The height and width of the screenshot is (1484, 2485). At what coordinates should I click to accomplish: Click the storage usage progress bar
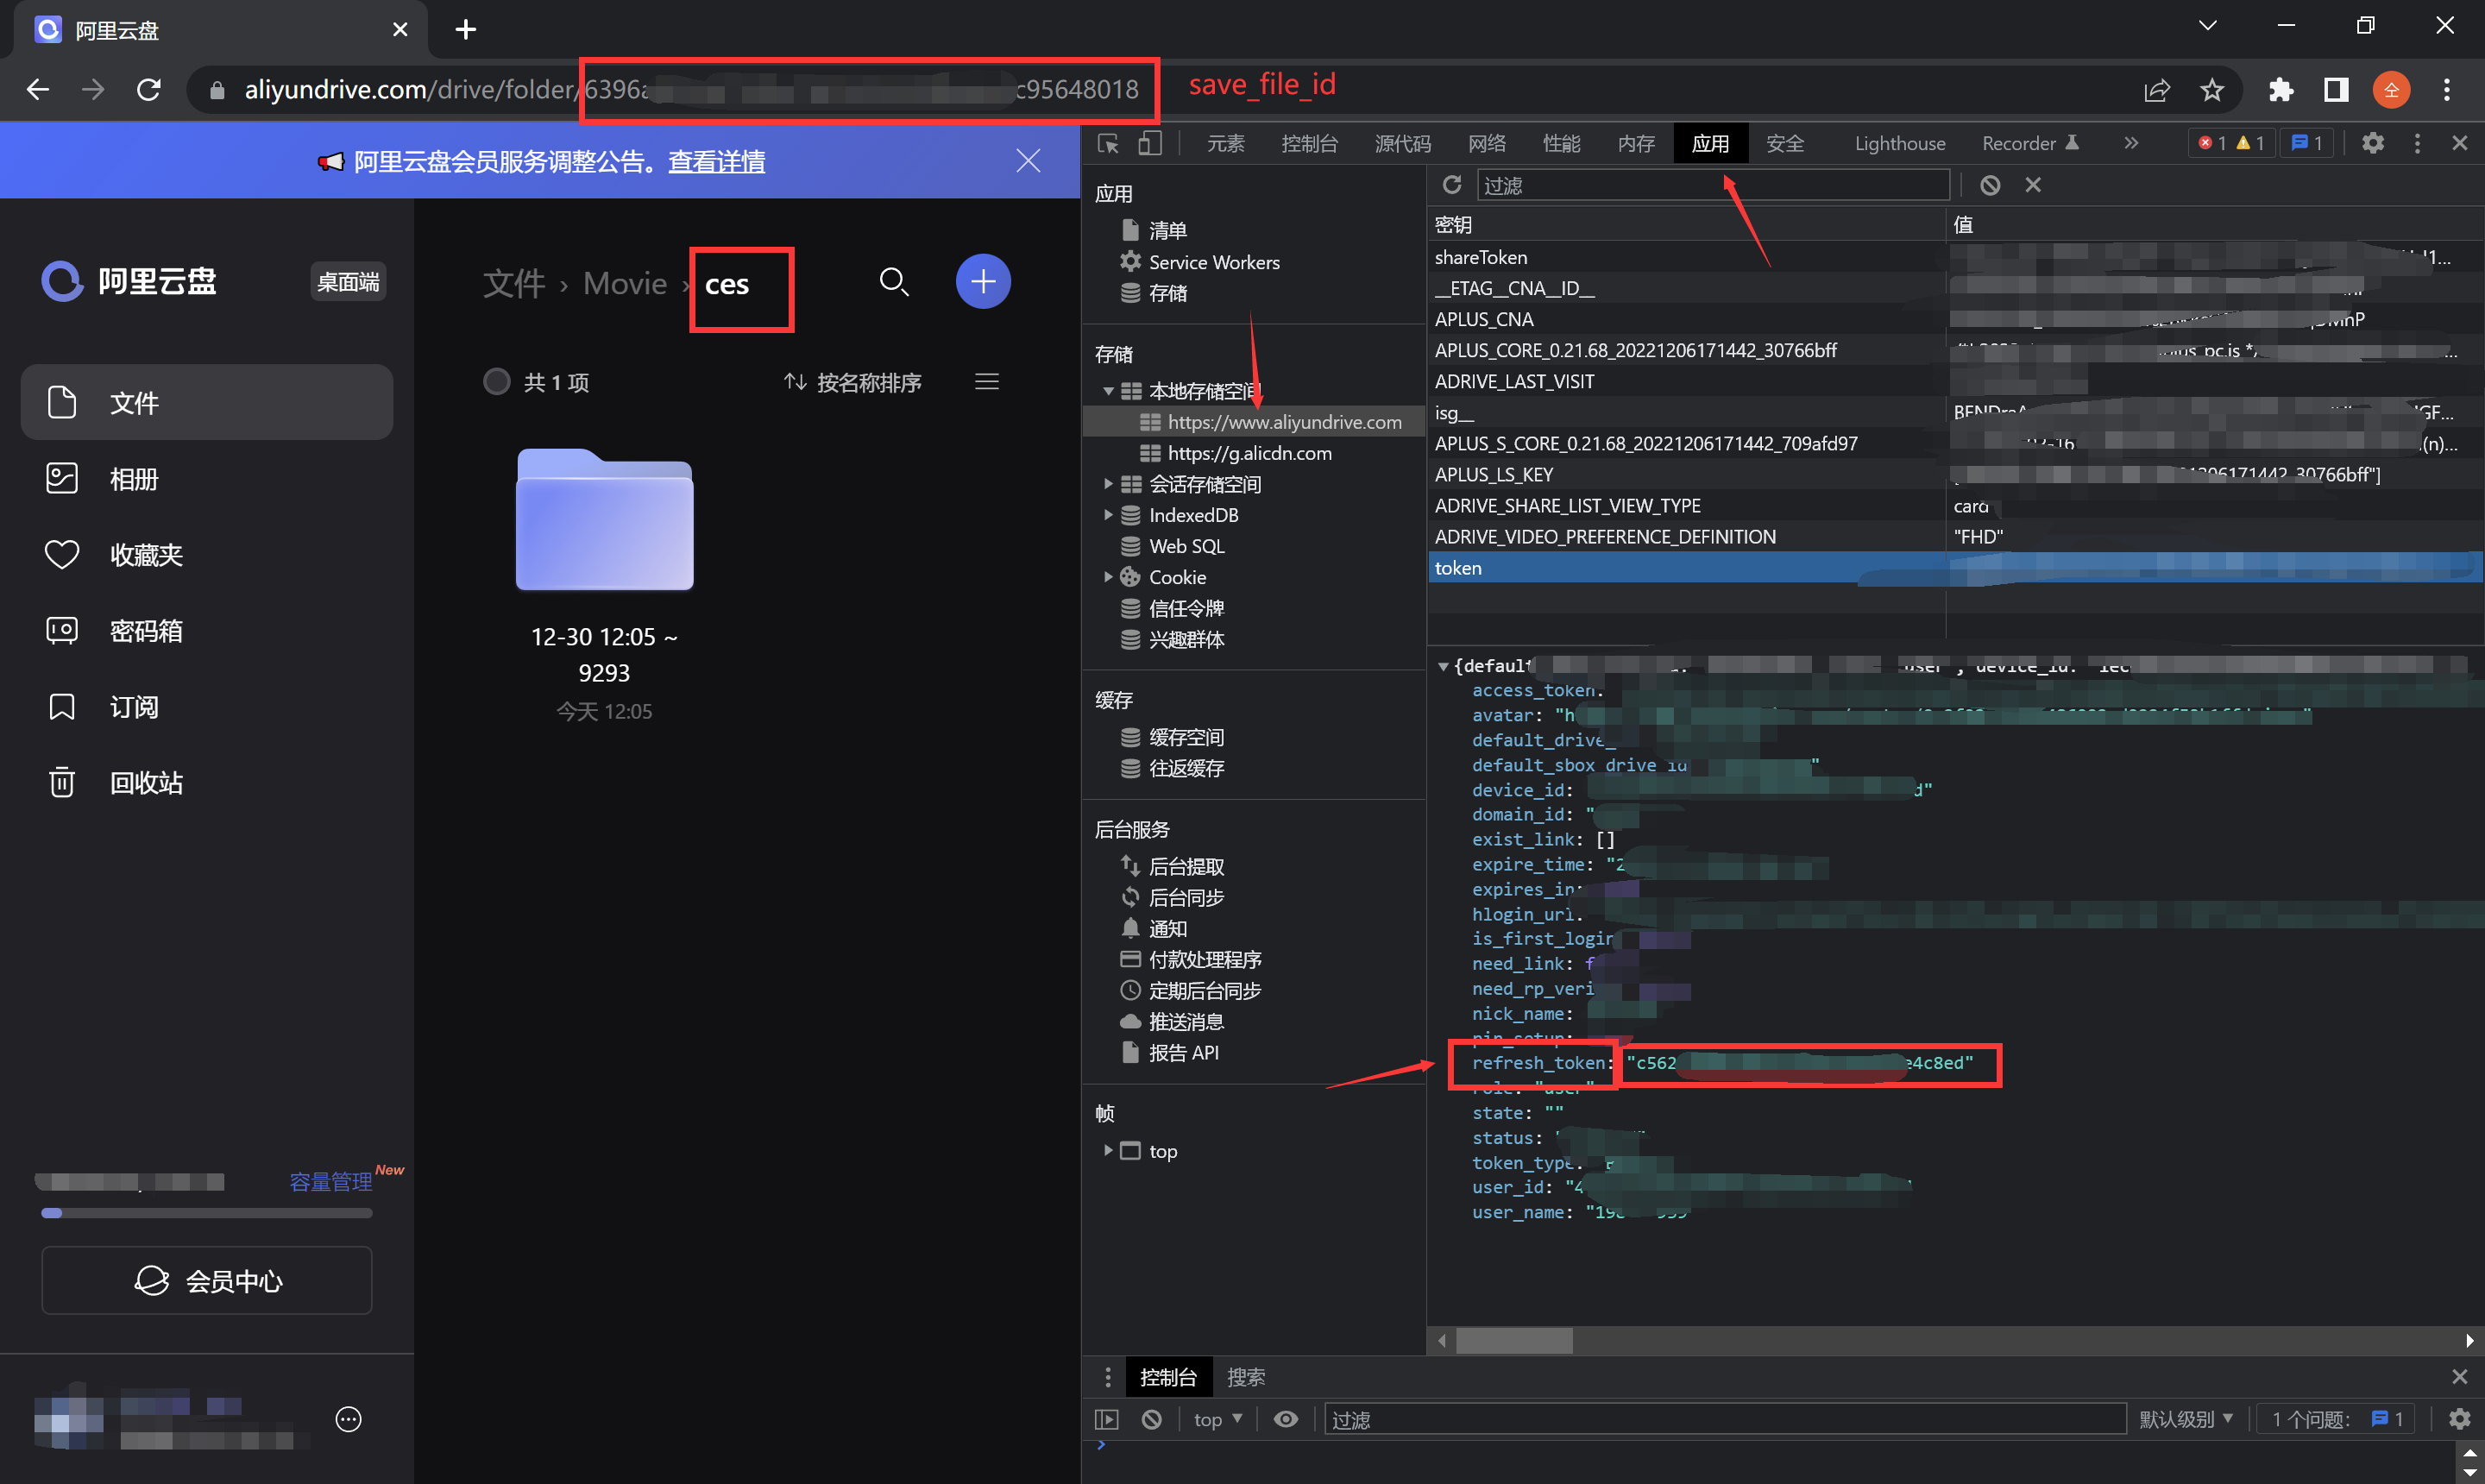pos(207,1213)
